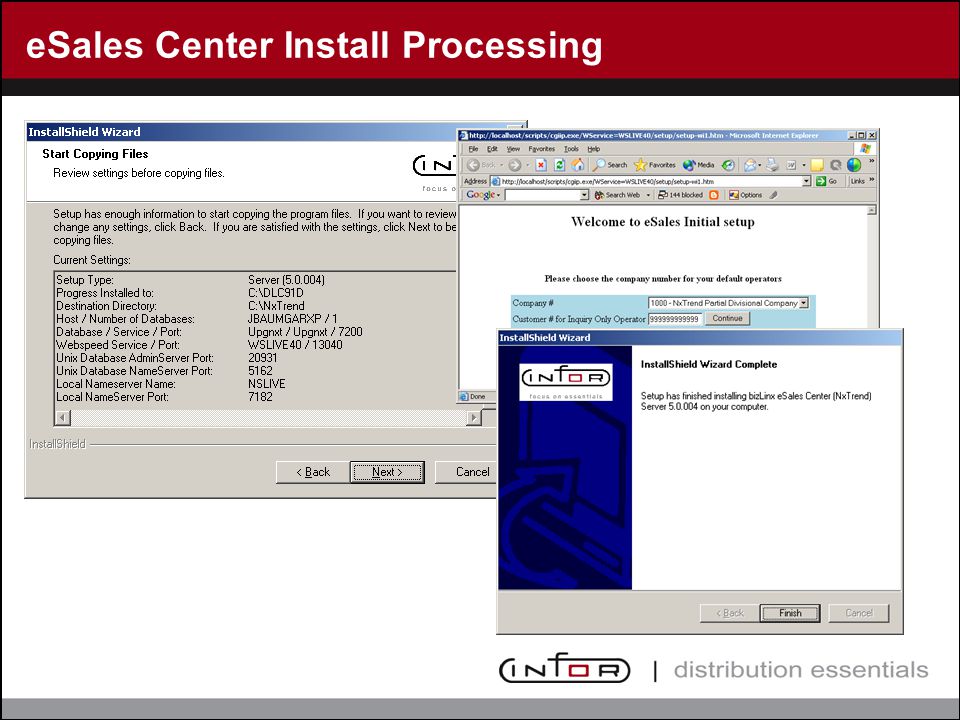
Task: Click the Edit with Word icon
Action: pyautogui.click(x=792, y=165)
